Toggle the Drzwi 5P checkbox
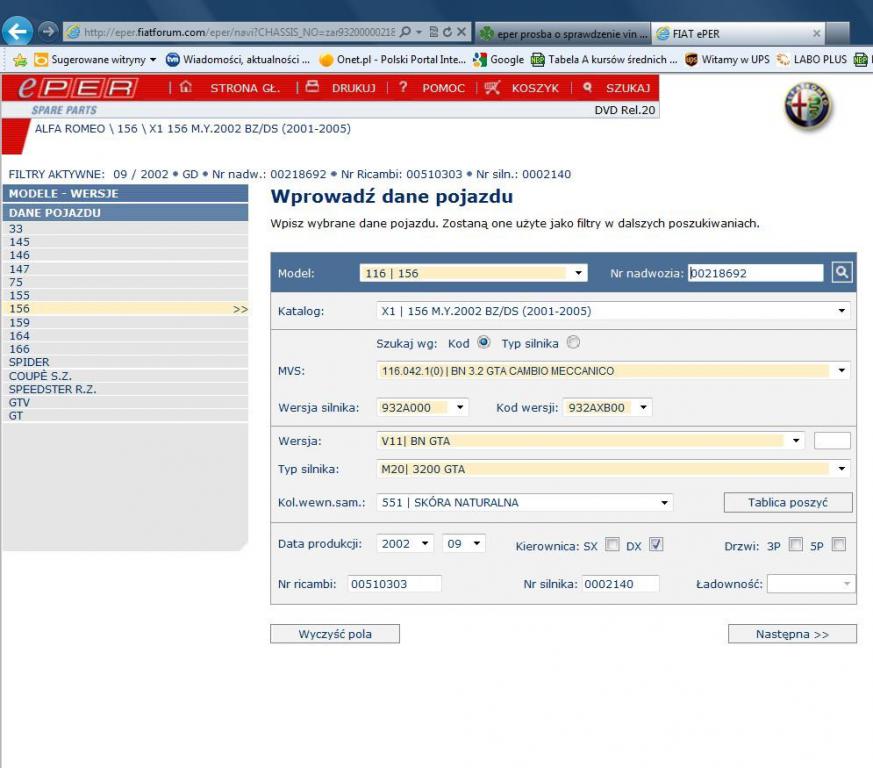873x768 pixels. coord(838,544)
